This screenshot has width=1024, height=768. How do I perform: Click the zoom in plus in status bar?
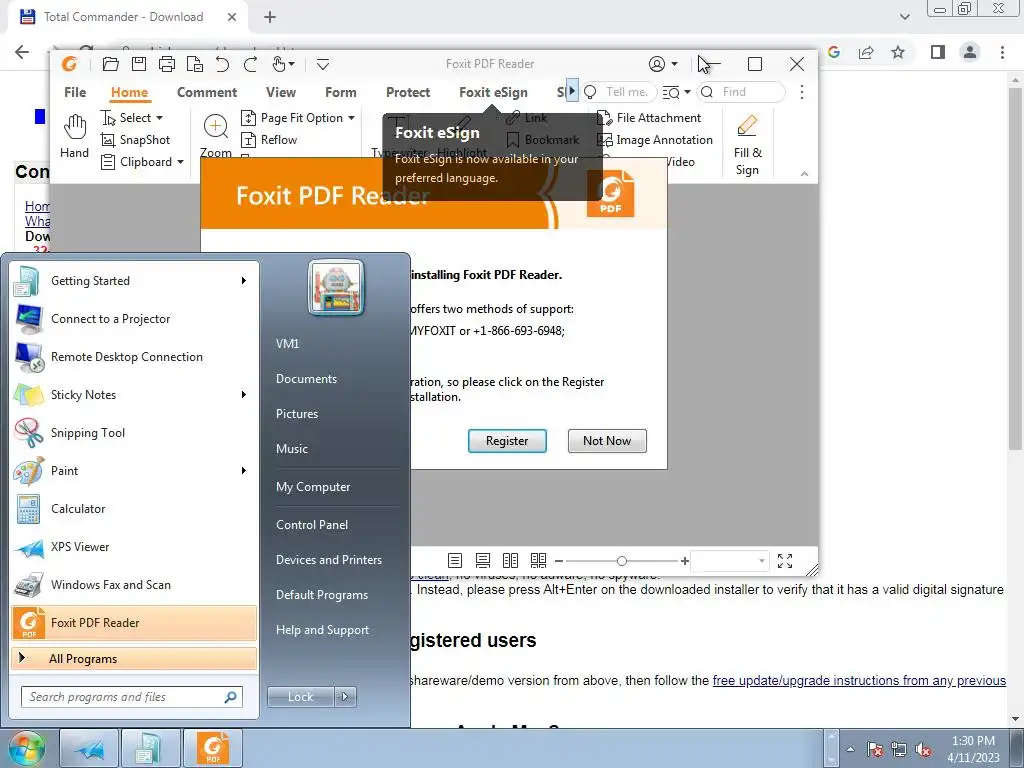pyautogui.click(x=684, y=561)
